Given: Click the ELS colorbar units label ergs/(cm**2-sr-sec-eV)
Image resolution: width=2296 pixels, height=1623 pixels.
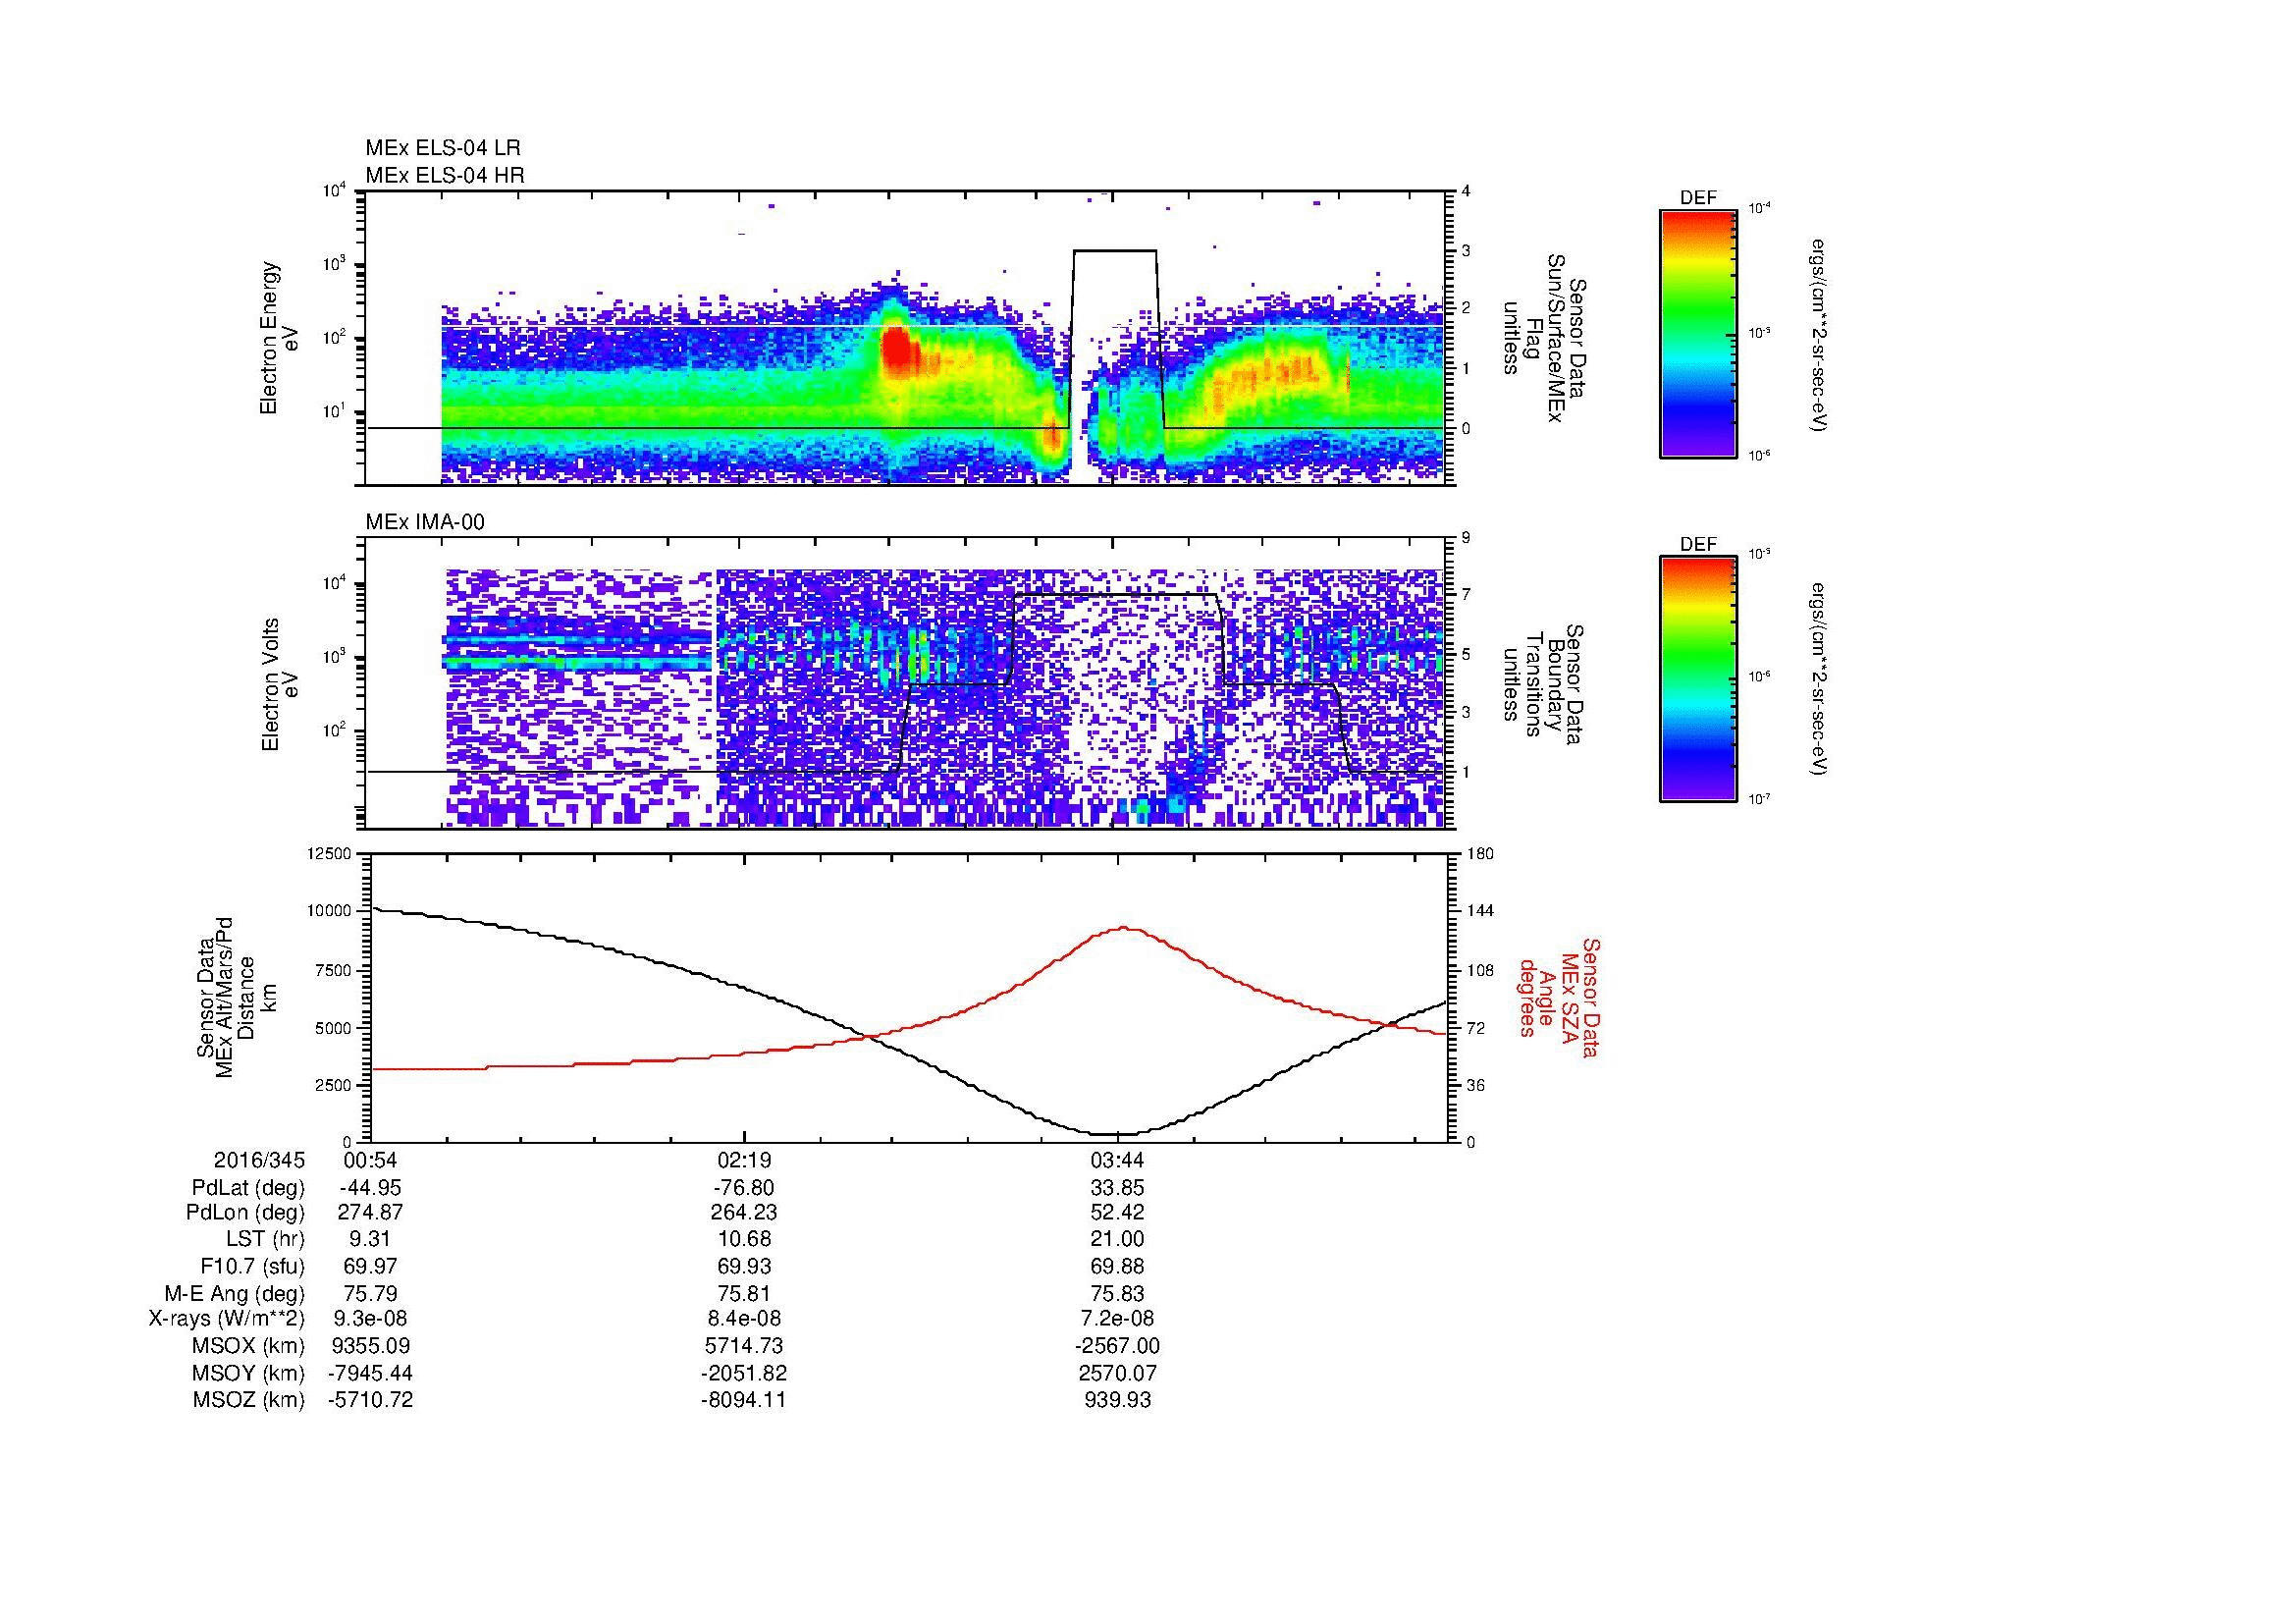Looking at the screenshot, I should tap(1819, 334).
